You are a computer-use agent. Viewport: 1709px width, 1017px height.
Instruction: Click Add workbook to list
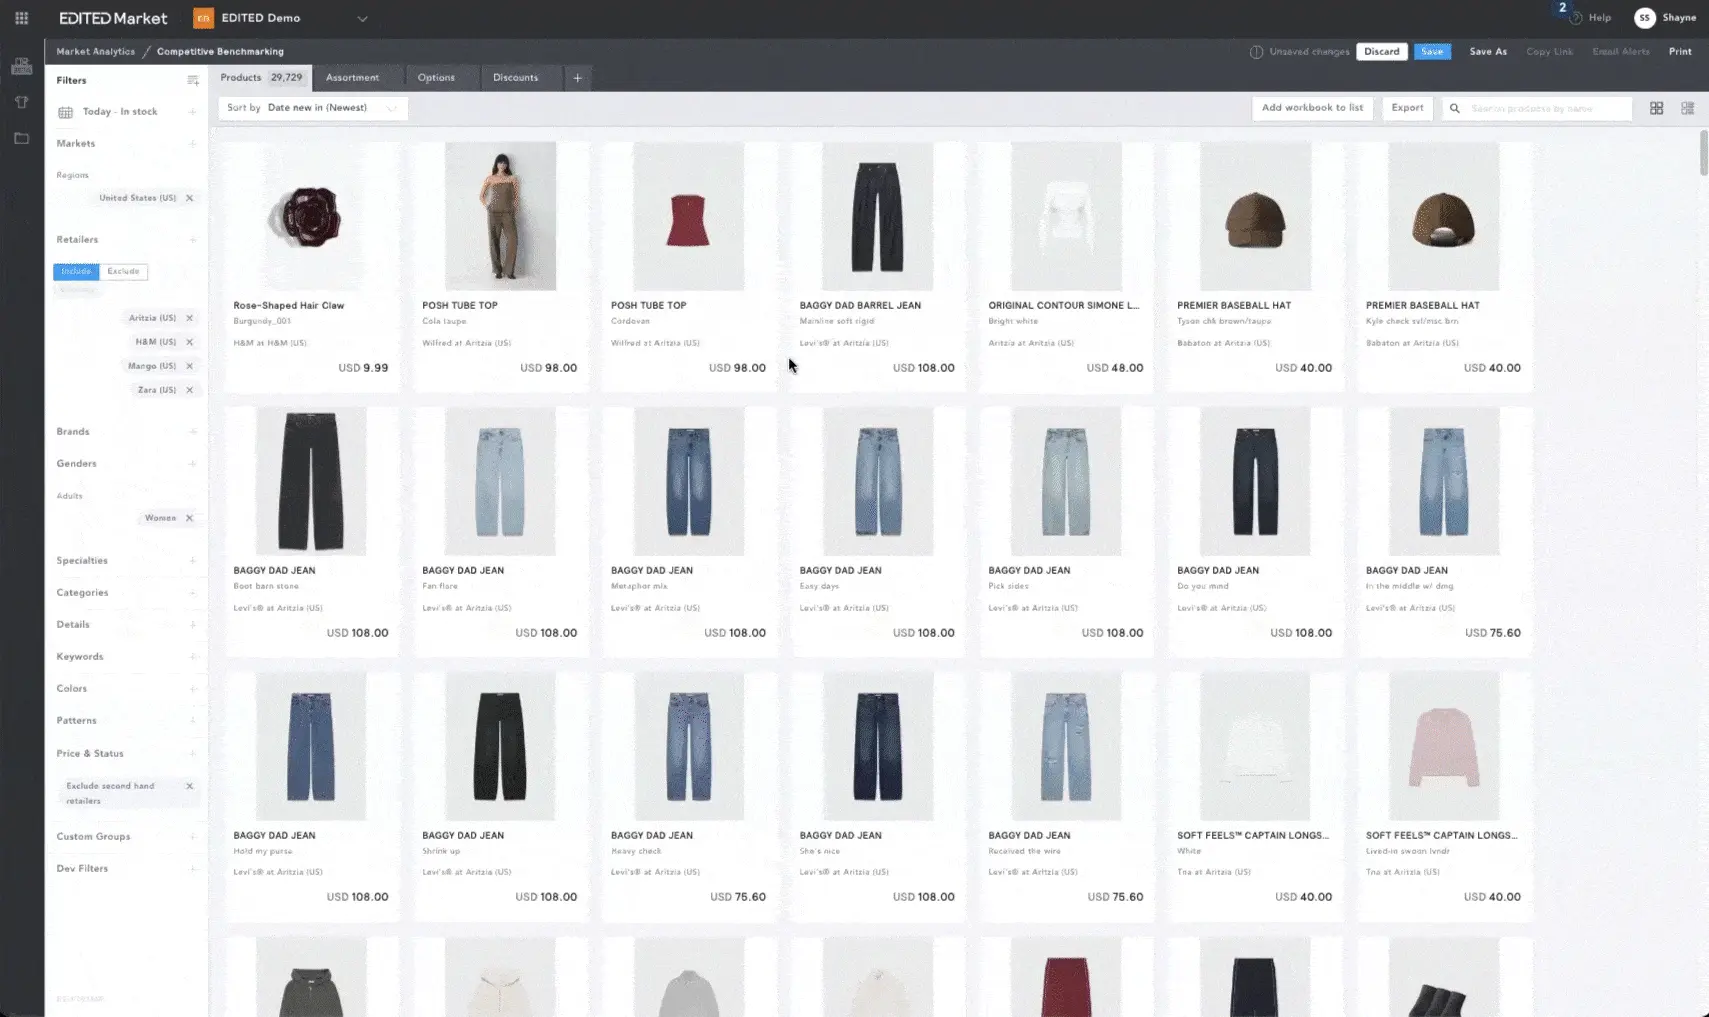pyautogui.click(x=1312, y=108)
